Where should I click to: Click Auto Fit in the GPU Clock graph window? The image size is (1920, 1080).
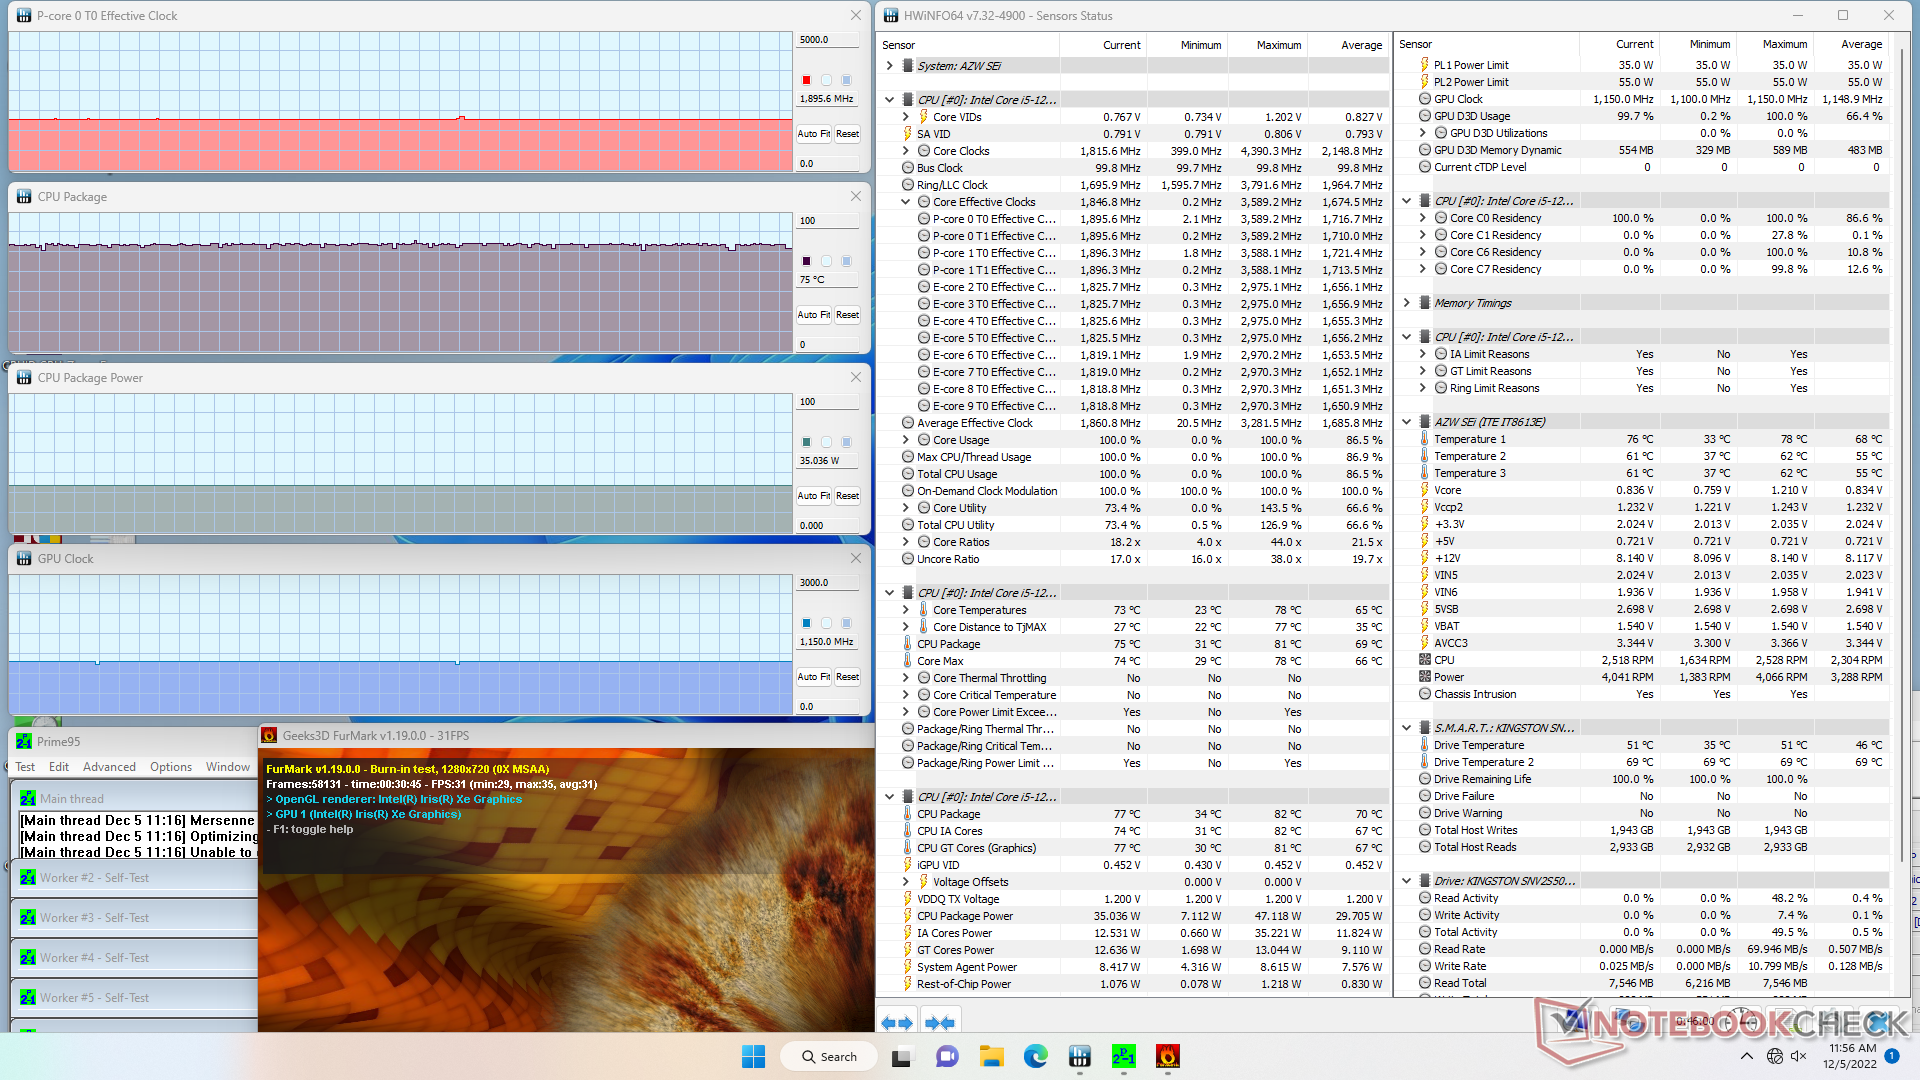coord(814,677)
